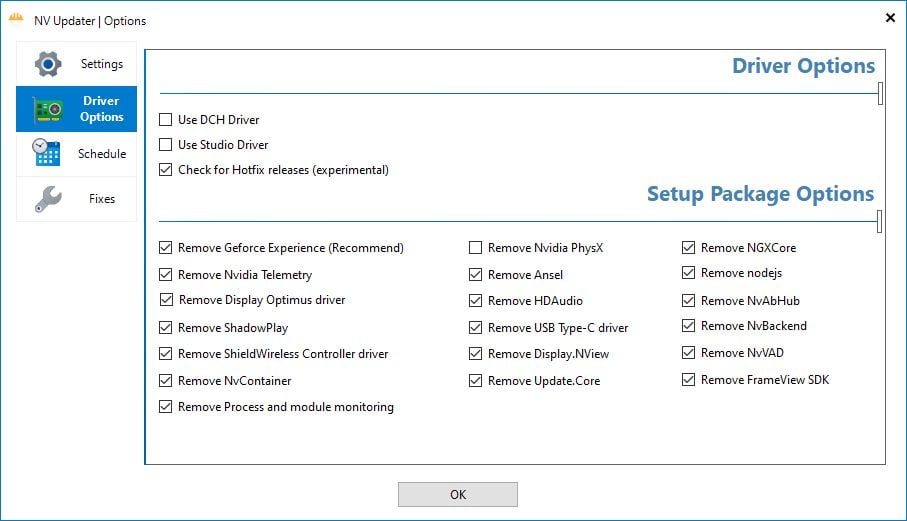Screen dimensions: 907x521
Task: Uncheck Remove FrameView SDK
Action: click(x=688, y=380)
